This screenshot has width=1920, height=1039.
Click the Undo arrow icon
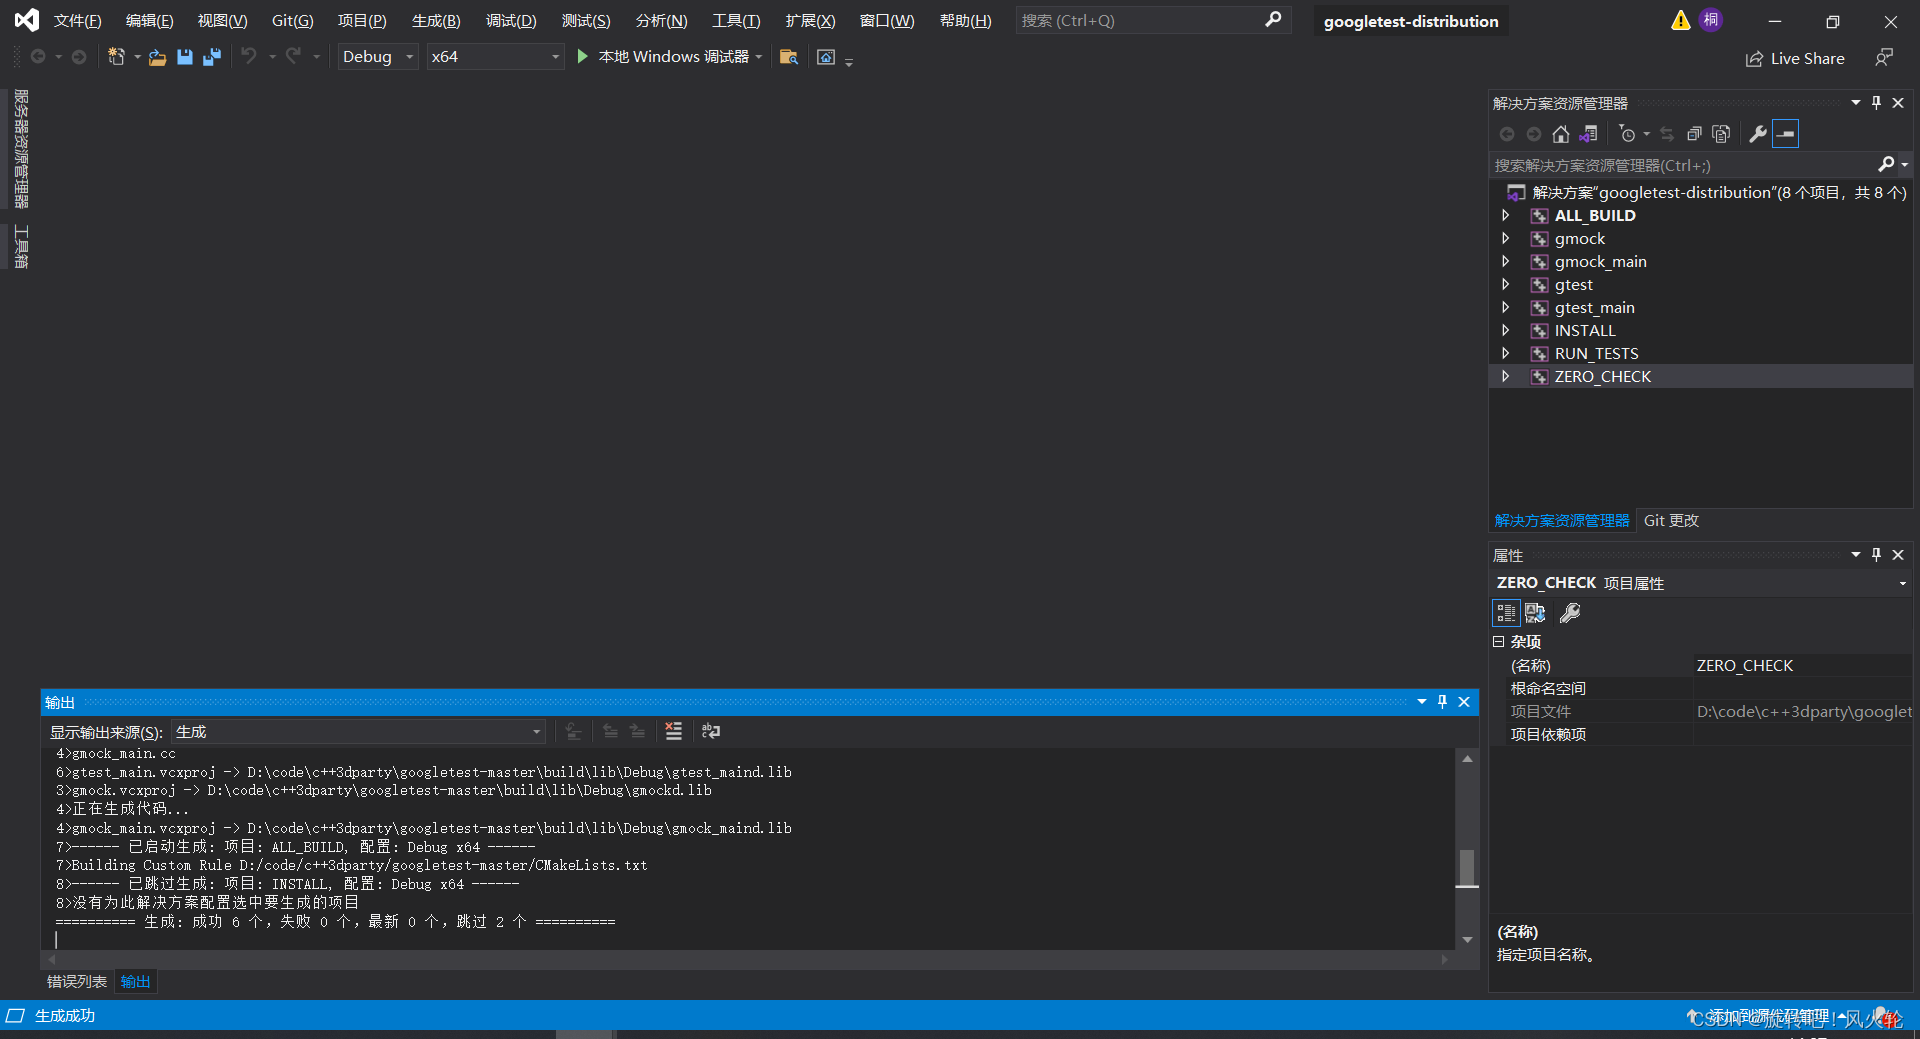point(249,57)
